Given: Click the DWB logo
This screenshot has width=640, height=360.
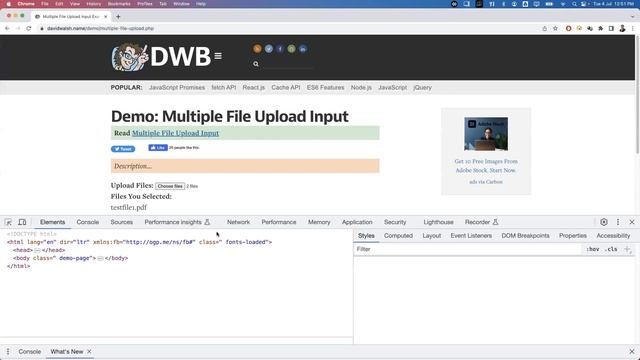Looking at the screenshot, I should (161, 57).
